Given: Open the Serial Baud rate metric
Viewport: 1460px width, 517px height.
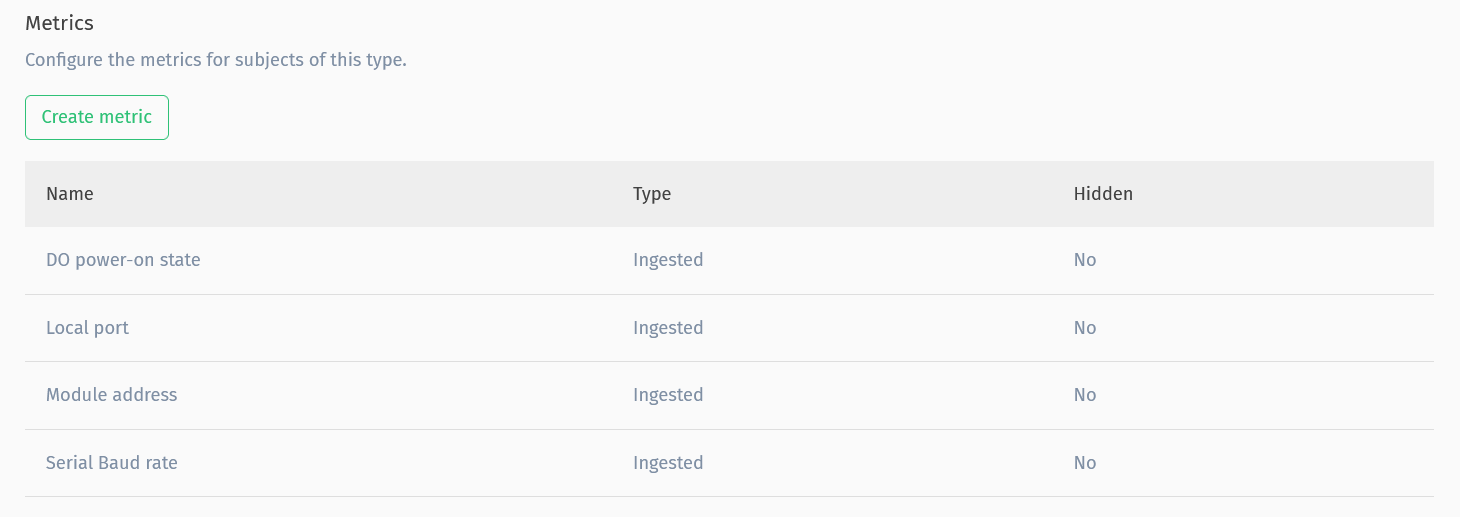Looking at the screenshot, I should click(111, 463).
